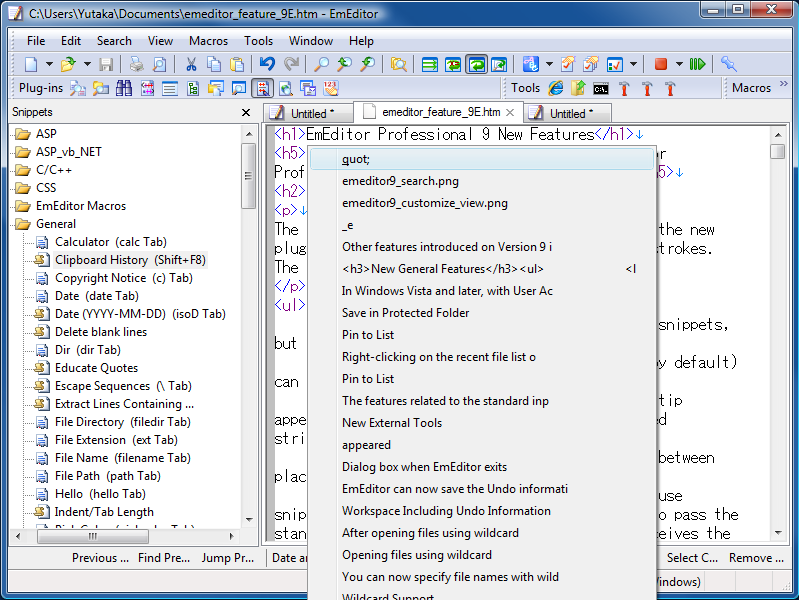Click the Find Pre... button
The image size is (799, 600).
tap(164, 558)
